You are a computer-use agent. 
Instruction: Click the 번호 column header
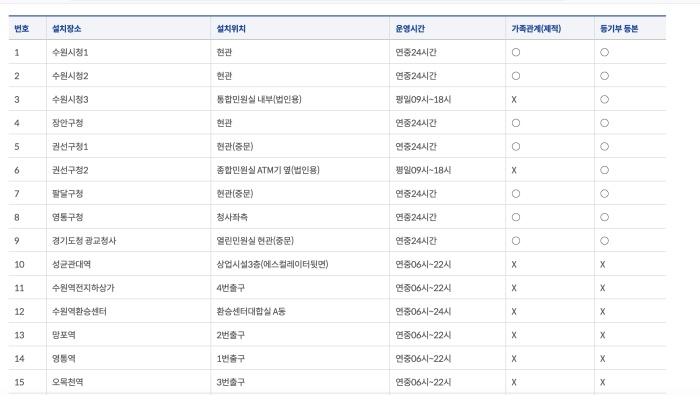point(27,28)
